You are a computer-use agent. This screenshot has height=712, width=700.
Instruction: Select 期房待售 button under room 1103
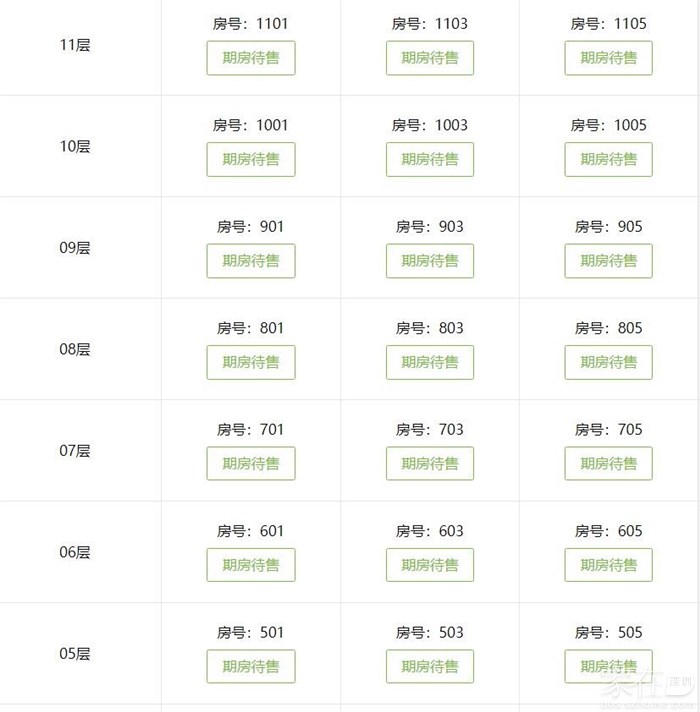430,58
